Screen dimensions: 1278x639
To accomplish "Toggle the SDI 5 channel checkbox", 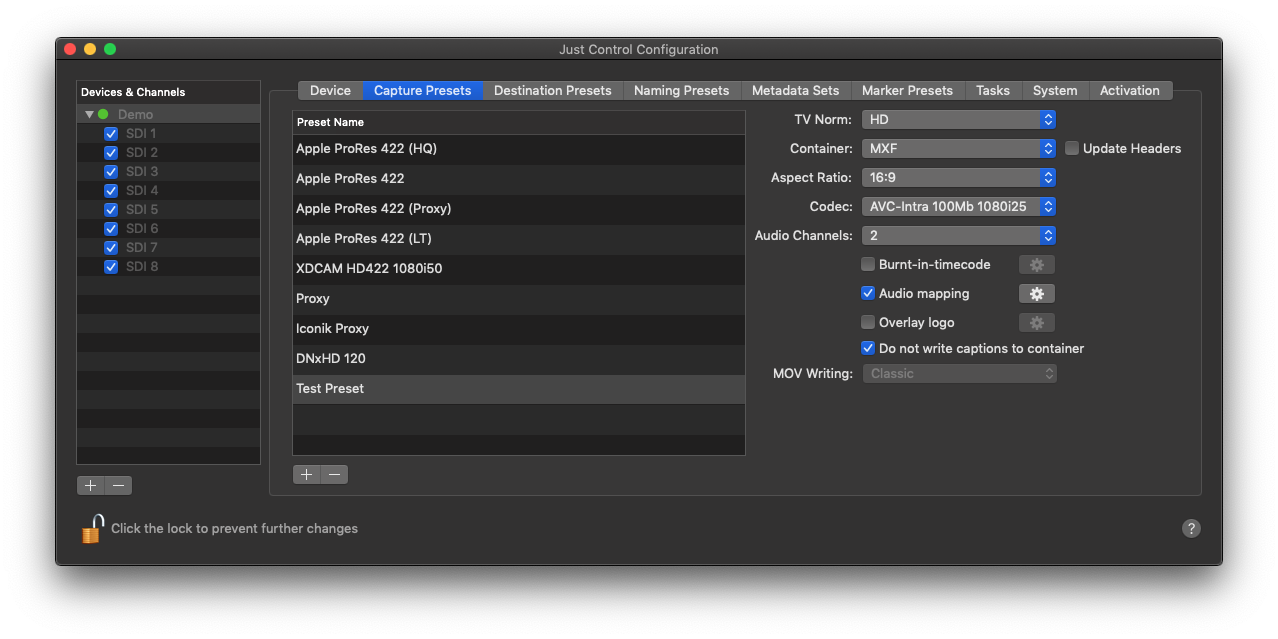I will coord(111,210).
